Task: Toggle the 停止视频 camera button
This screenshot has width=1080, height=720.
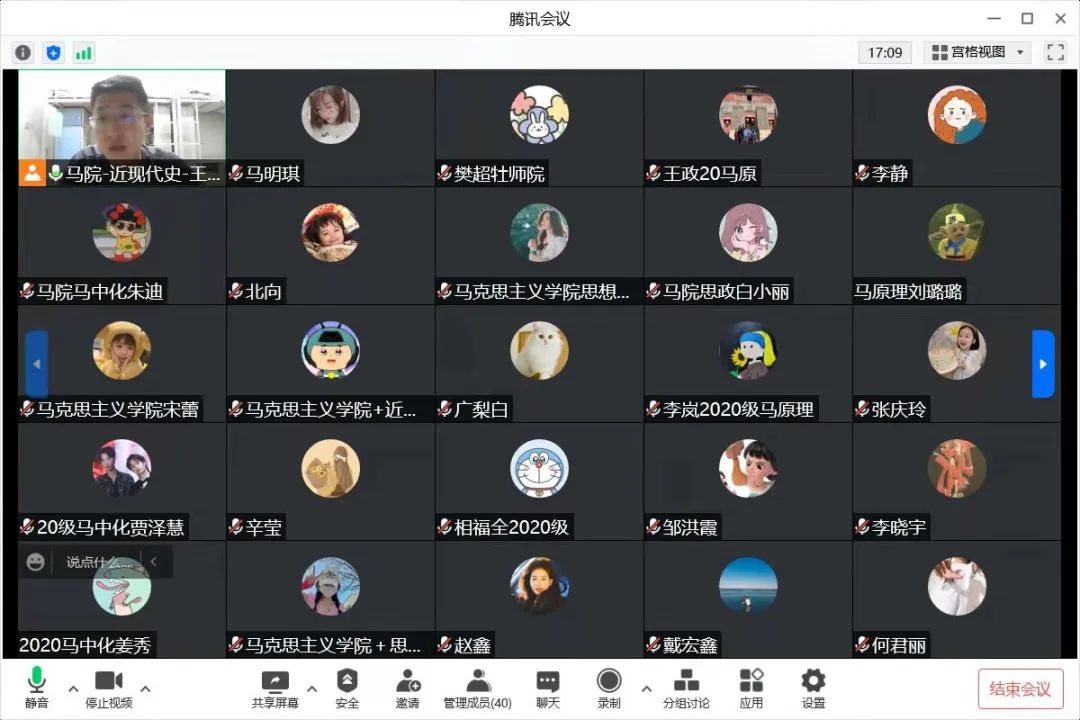Action: [109, 688]
